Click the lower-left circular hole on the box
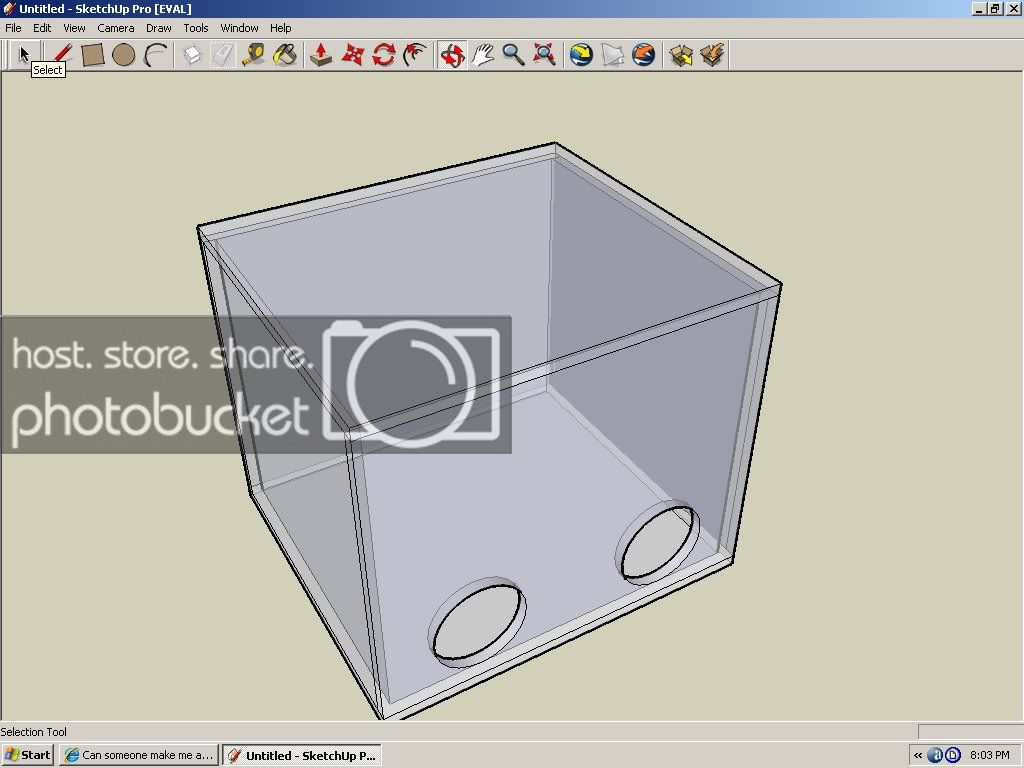The height and width of the screenshot is (768, 1024). pyautogui.click(x=477, y=622)
